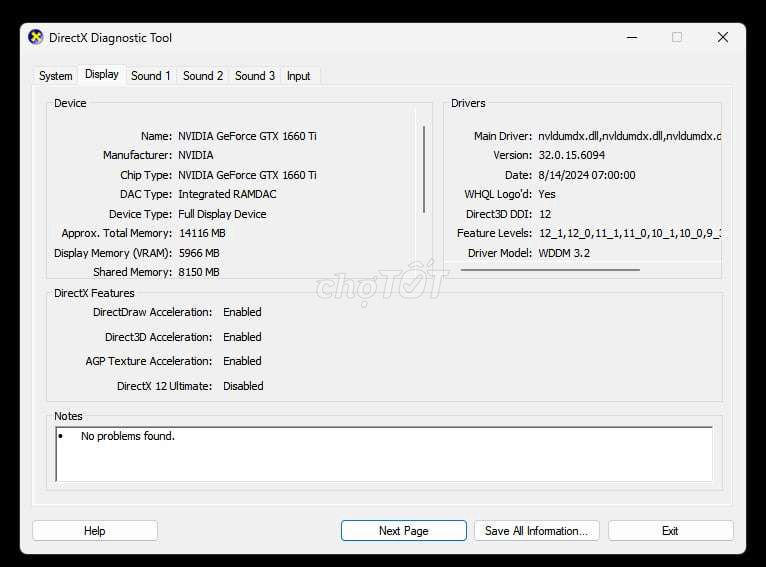Click the Drivers panel horizontal scrollbar
766x567 pixels.
coord(550,270)
